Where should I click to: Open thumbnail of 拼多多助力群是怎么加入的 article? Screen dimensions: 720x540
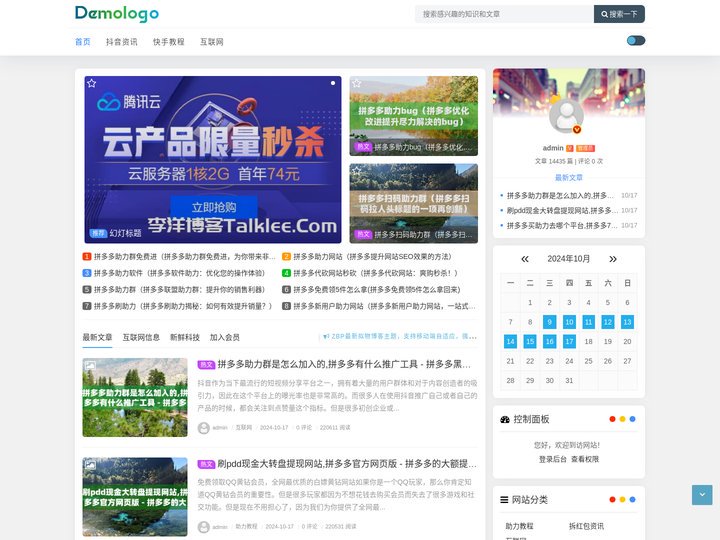135,398
